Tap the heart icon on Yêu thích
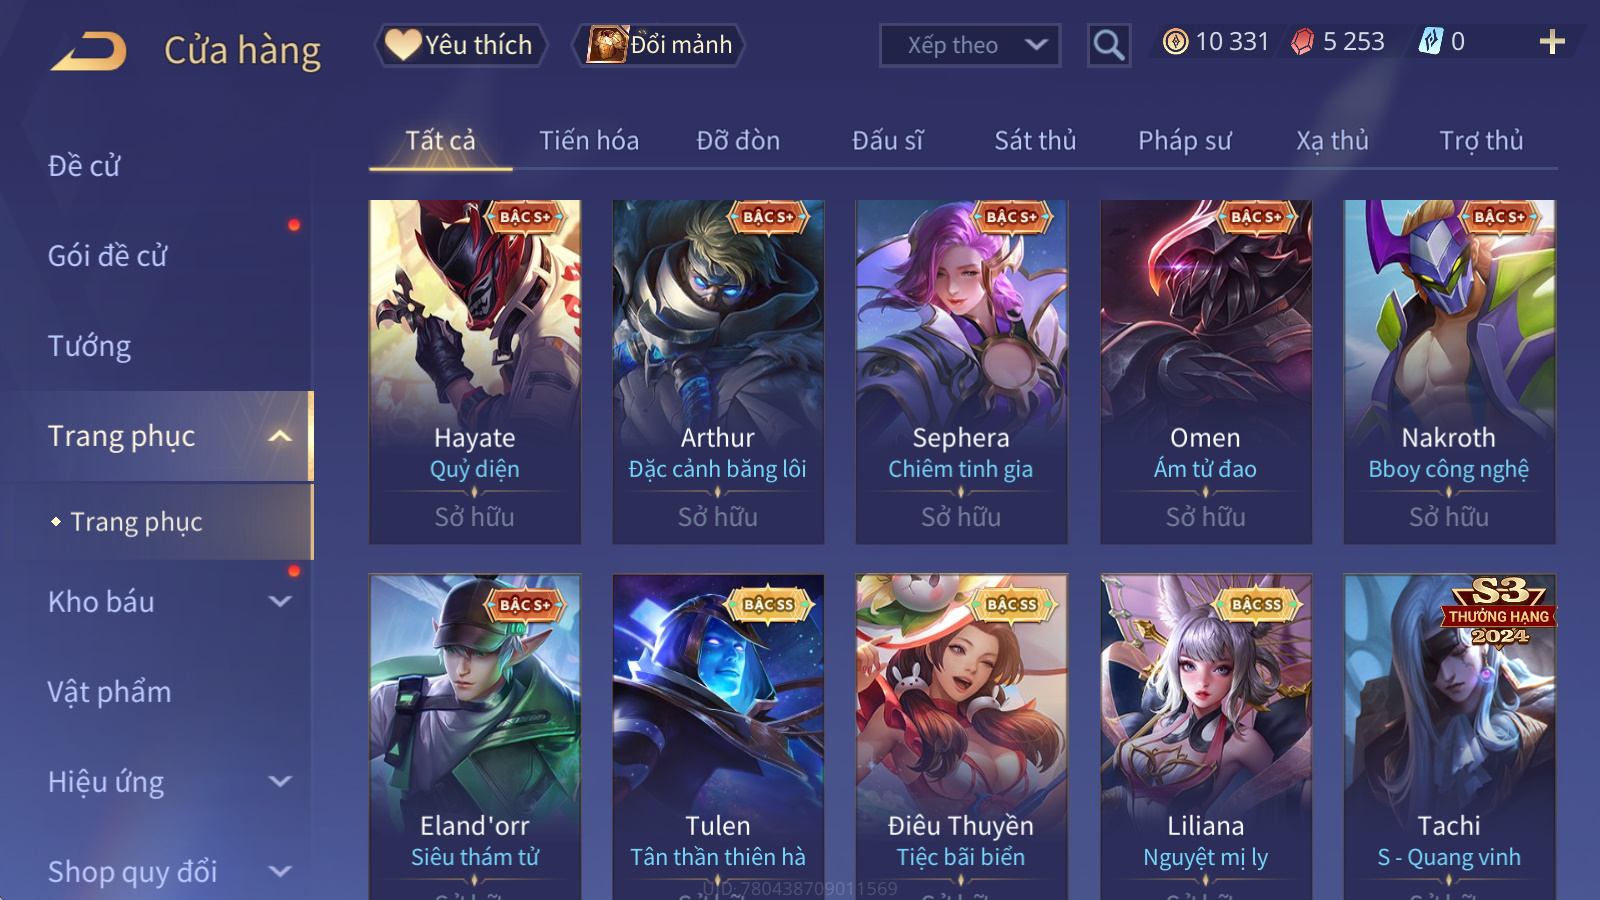The height and width of the screenshot is (900, 1600). tap(403, 44)
